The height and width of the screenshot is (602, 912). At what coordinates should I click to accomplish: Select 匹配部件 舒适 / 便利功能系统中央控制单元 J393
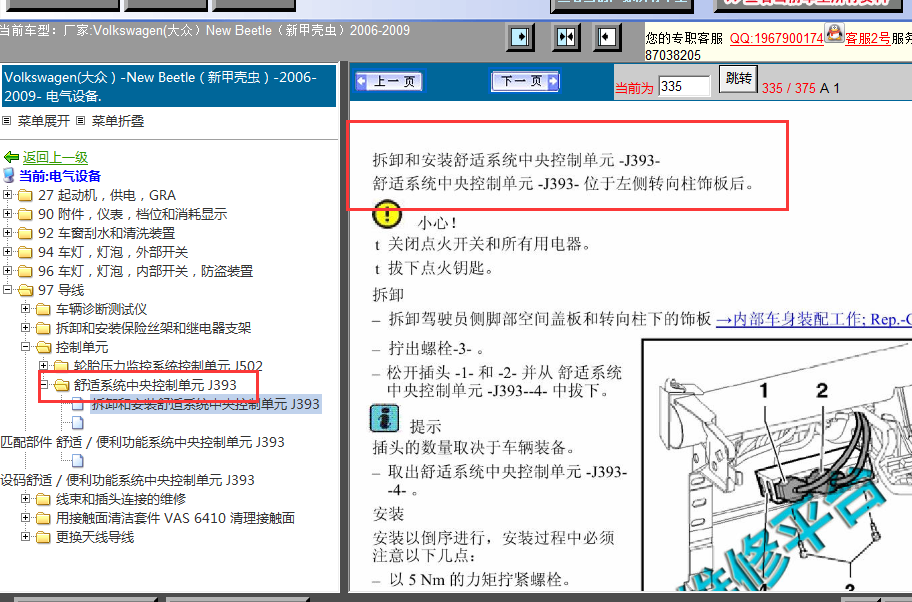(142, 442)
